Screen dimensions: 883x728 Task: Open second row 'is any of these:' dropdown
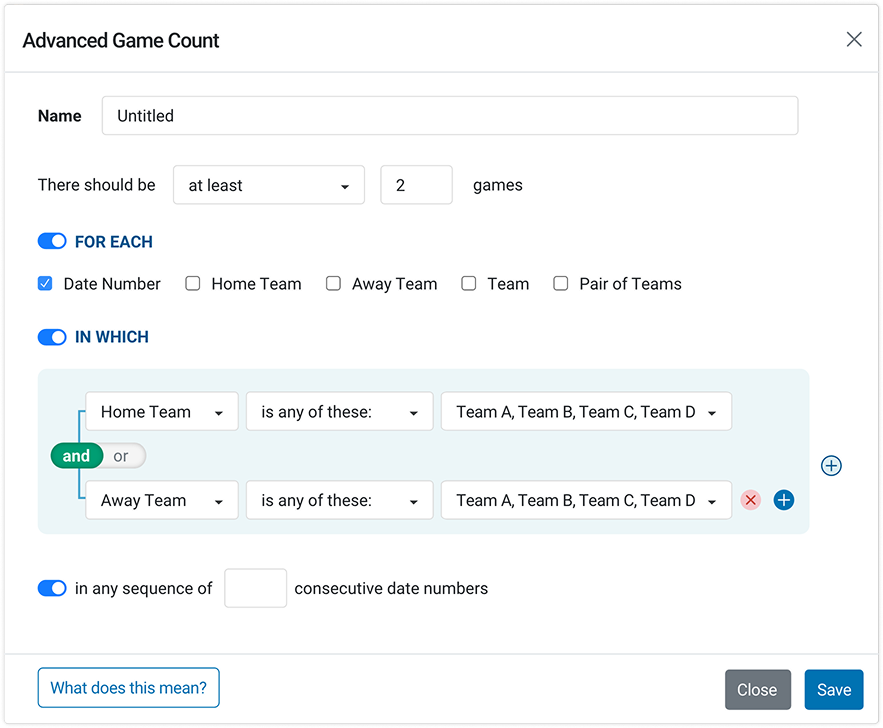point(340,500)
